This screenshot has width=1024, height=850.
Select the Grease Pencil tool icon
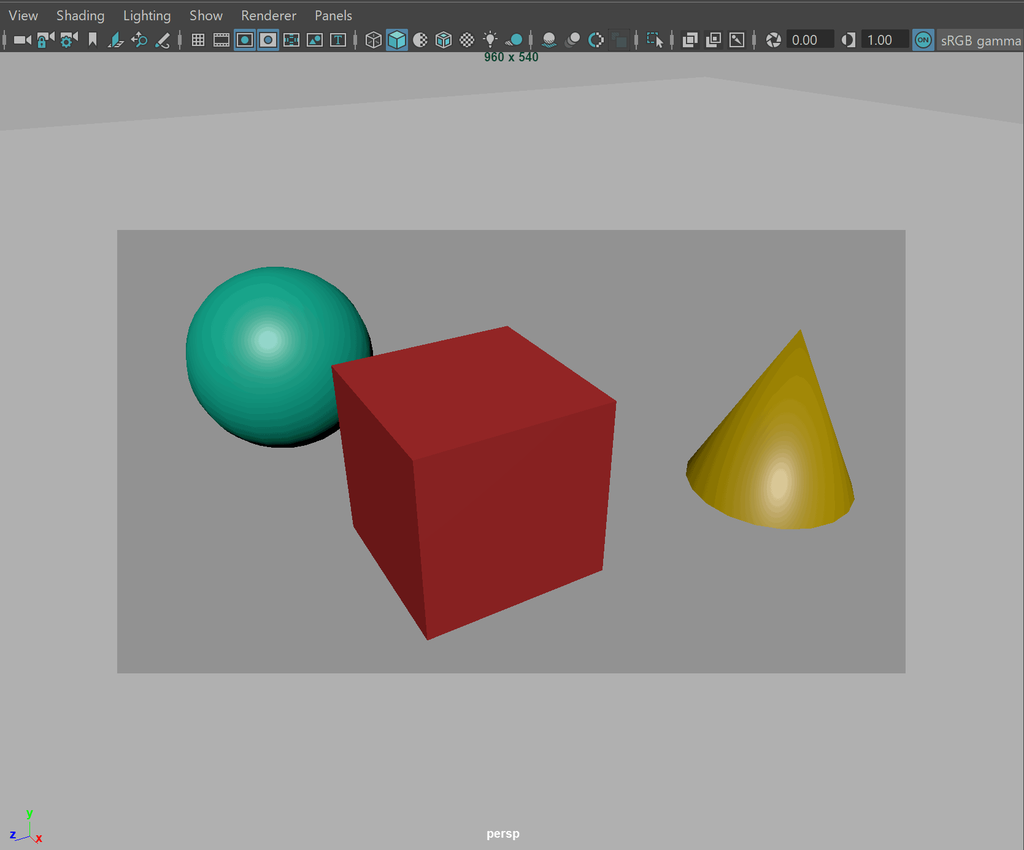163,40
